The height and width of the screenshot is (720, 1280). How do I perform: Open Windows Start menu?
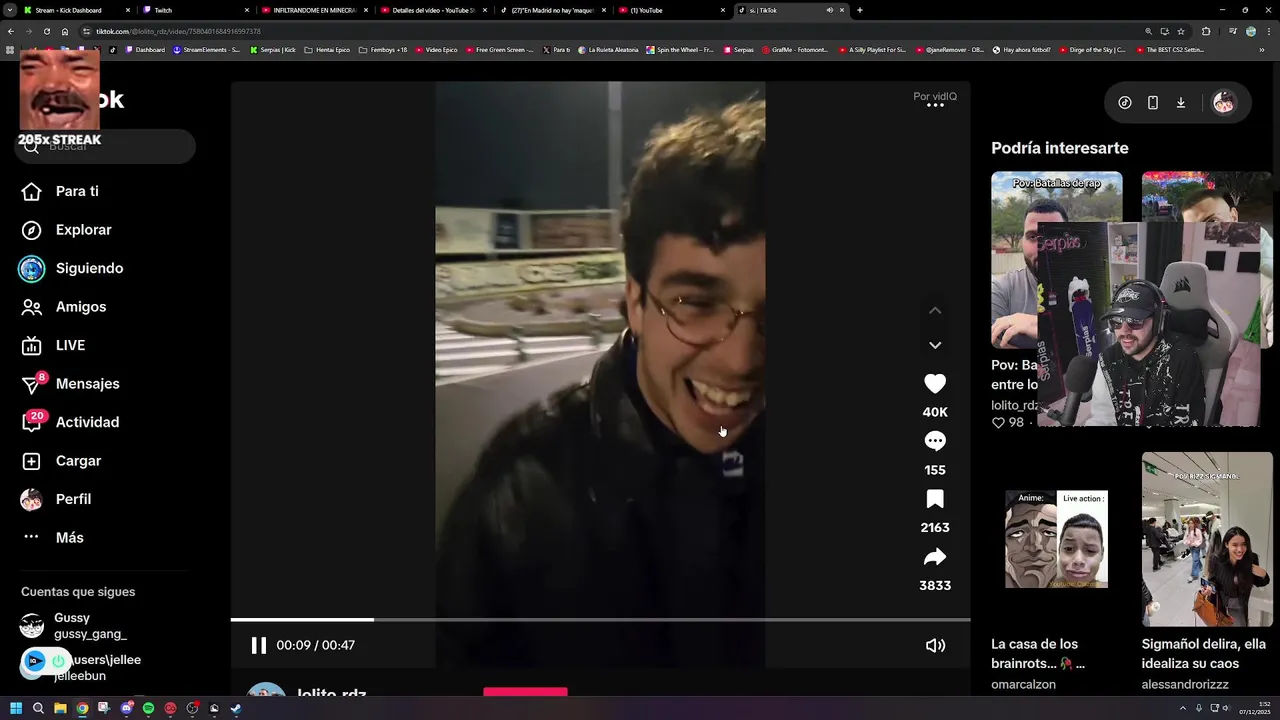coord(16,708)
